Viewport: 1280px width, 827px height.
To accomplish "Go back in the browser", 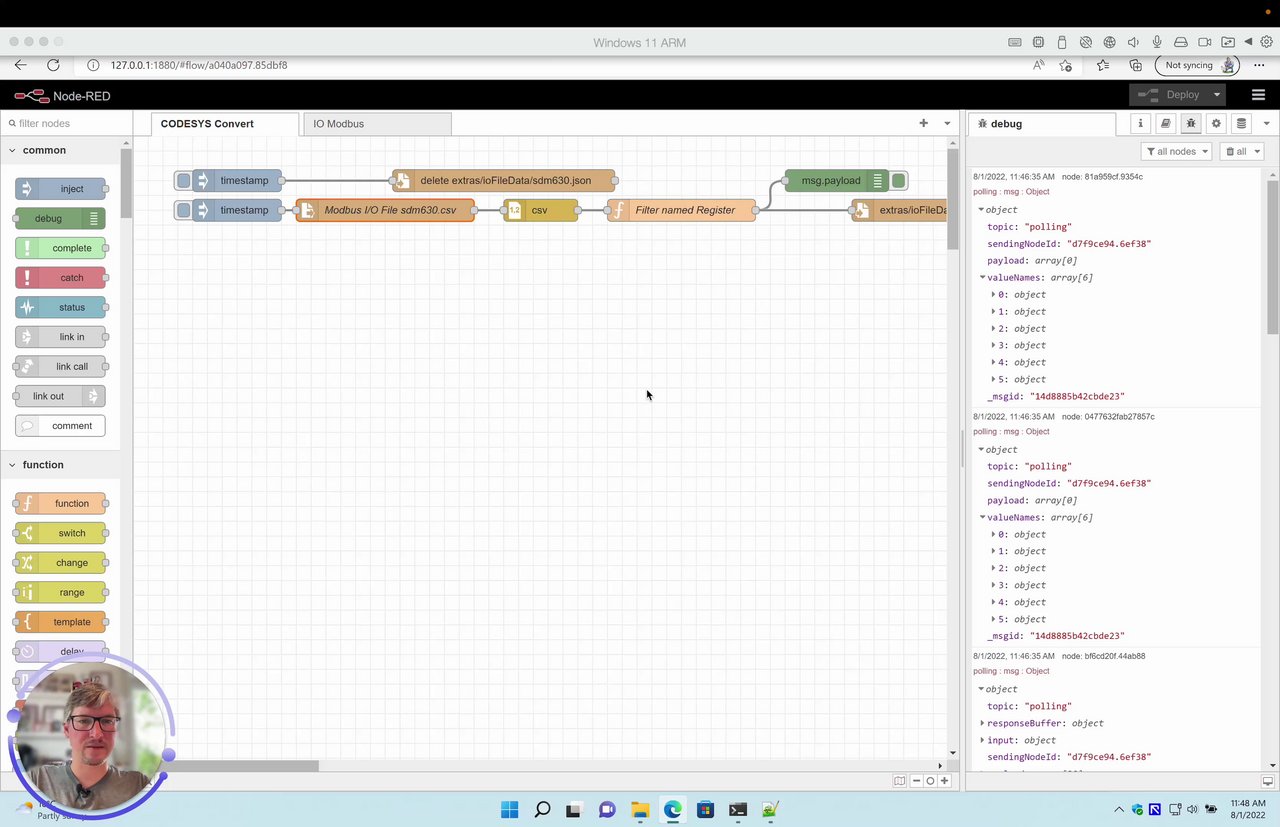I will [20, 65].
